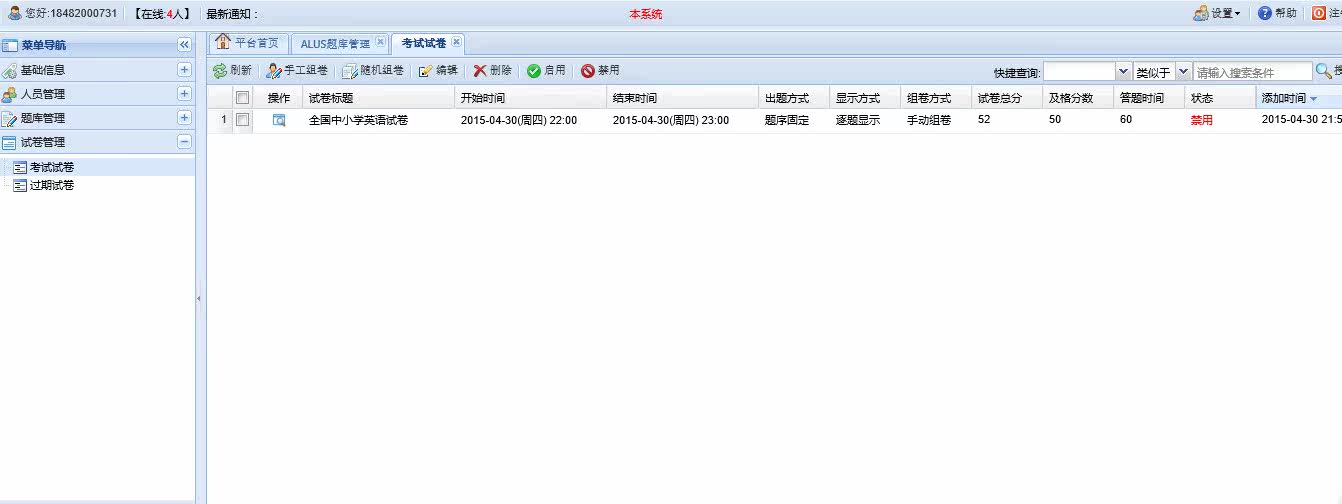Sort by 开始时间 column header
The height and width of the screenshot is (504, 1342).
click(530, 98)
